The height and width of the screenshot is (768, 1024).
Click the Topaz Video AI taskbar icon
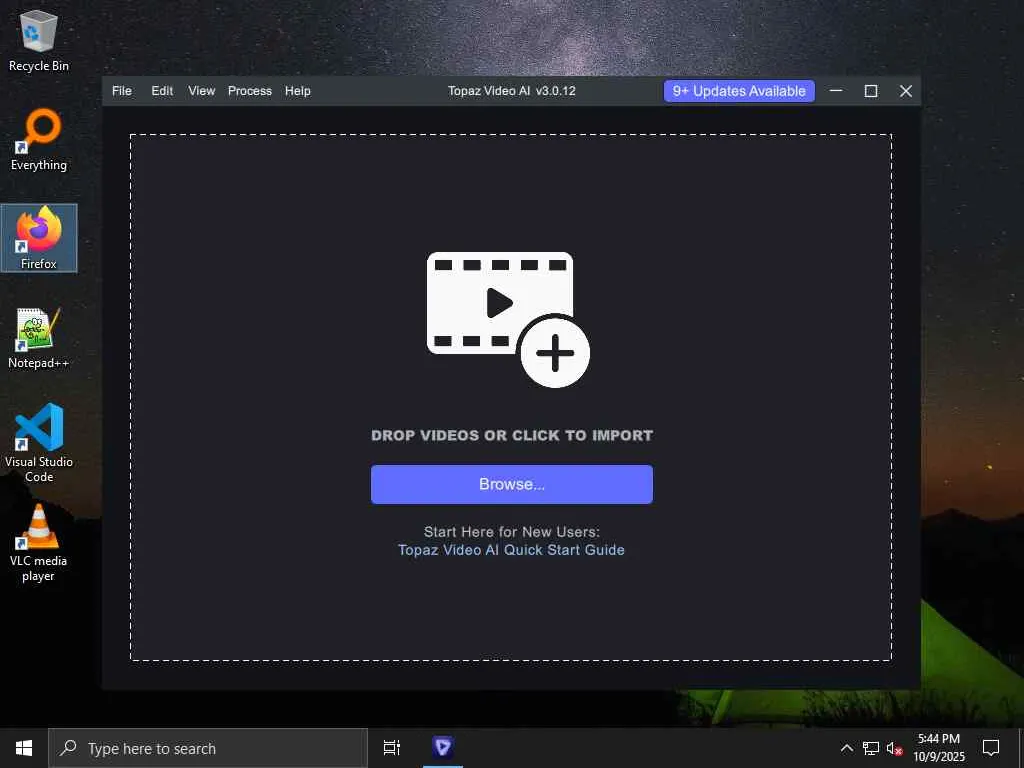443,748
